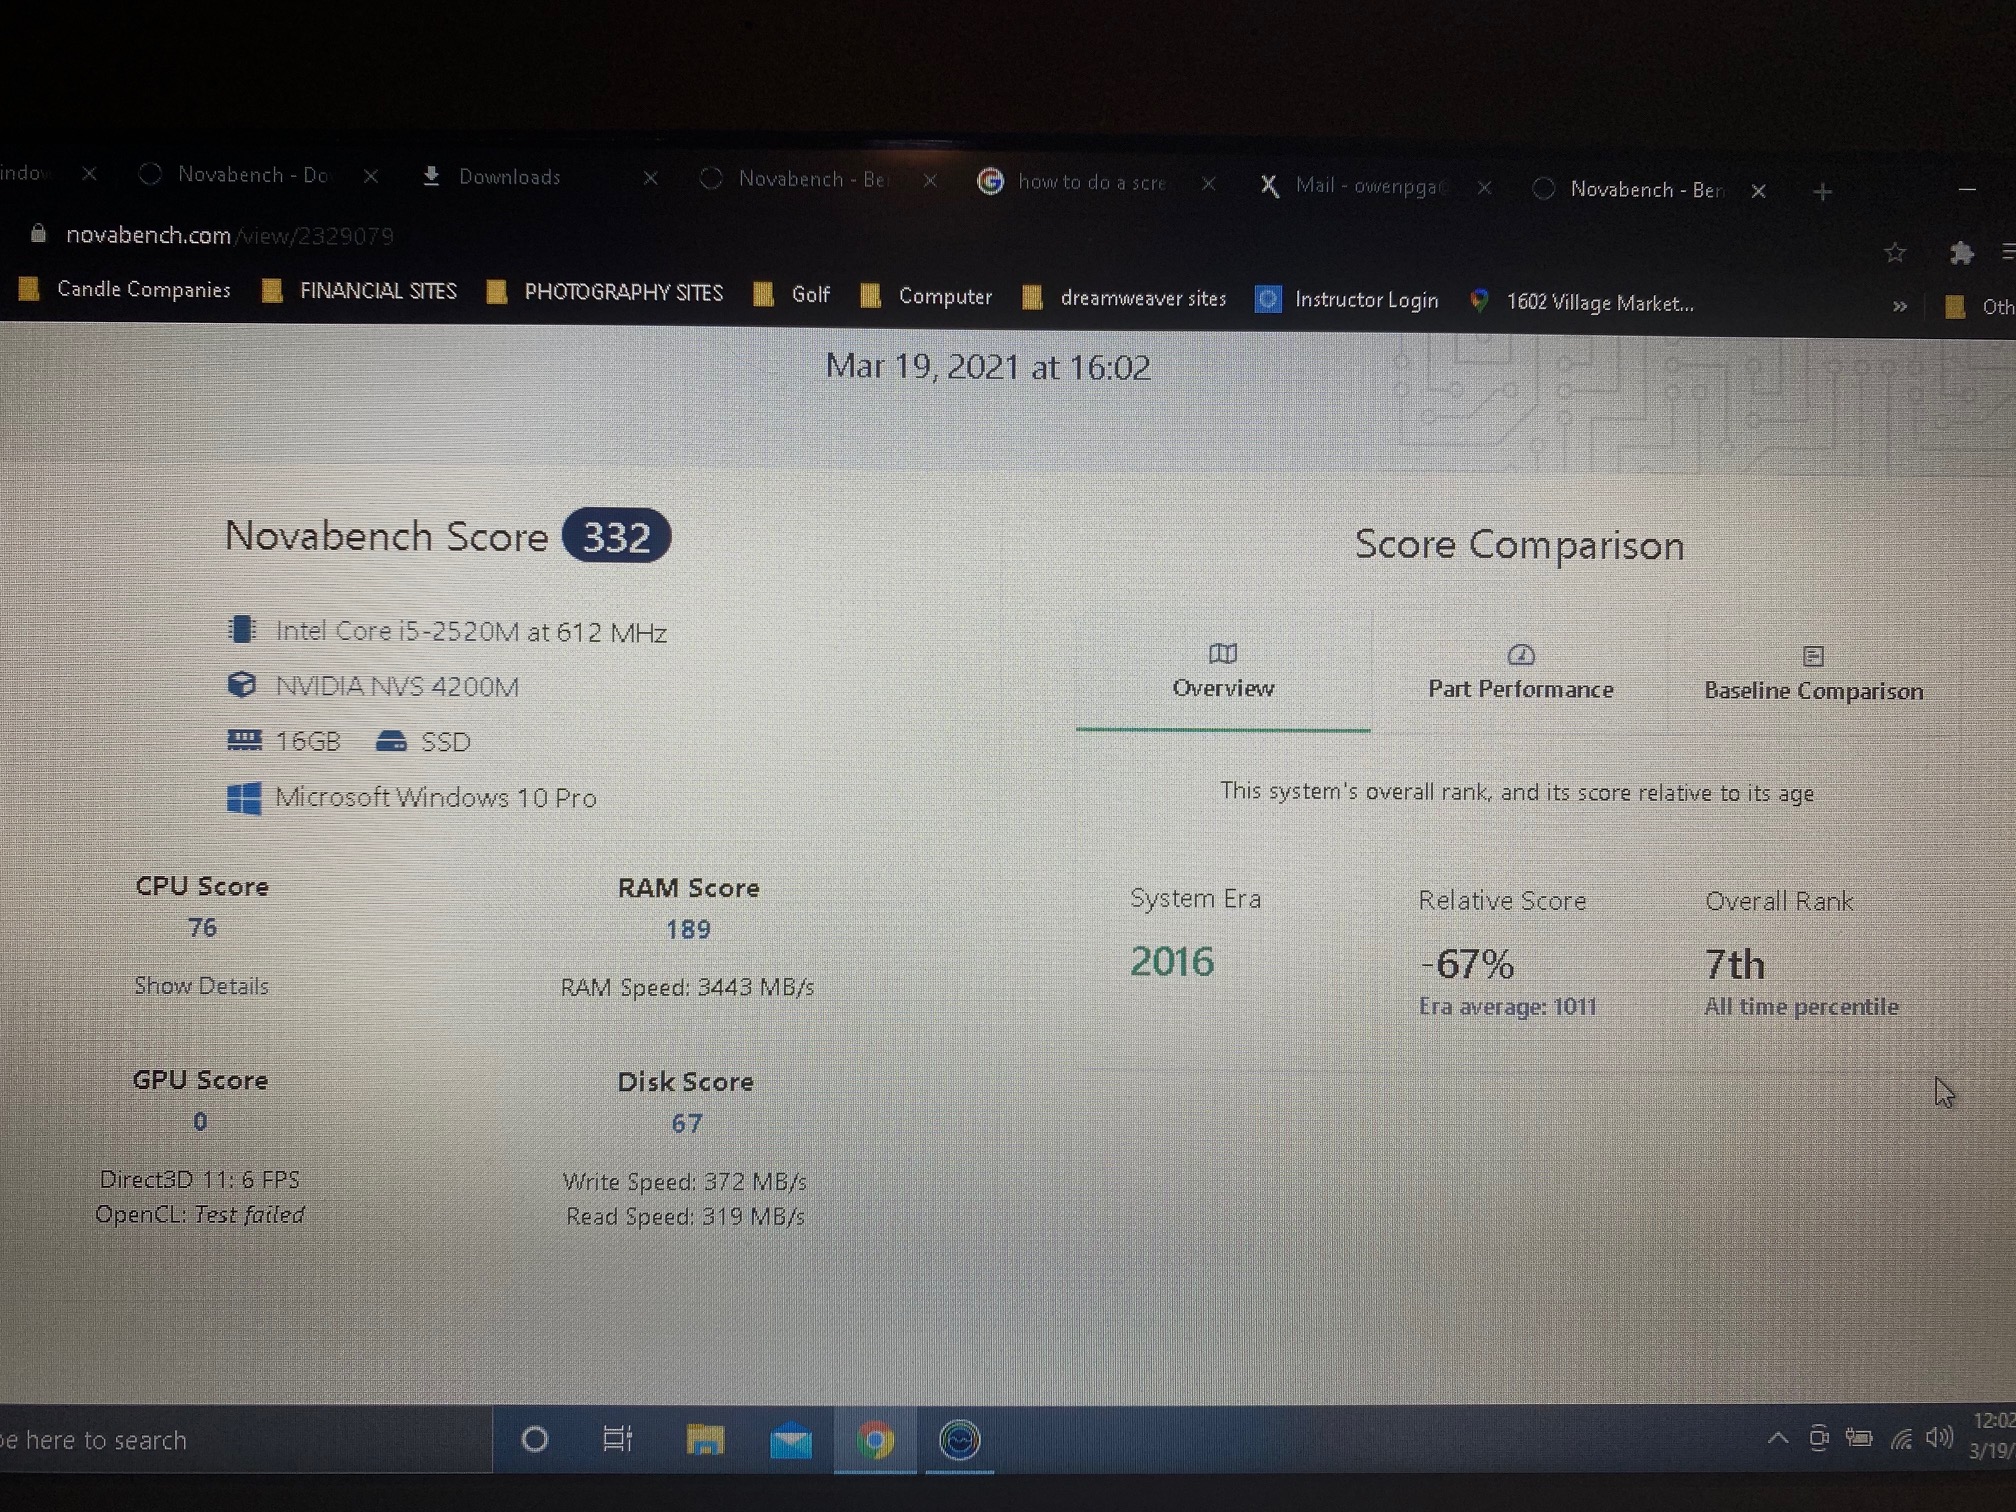This screenshot has height=1512, width=2016.
Task: Expand the hidden bookmarks chevron
Action: 1899,307
